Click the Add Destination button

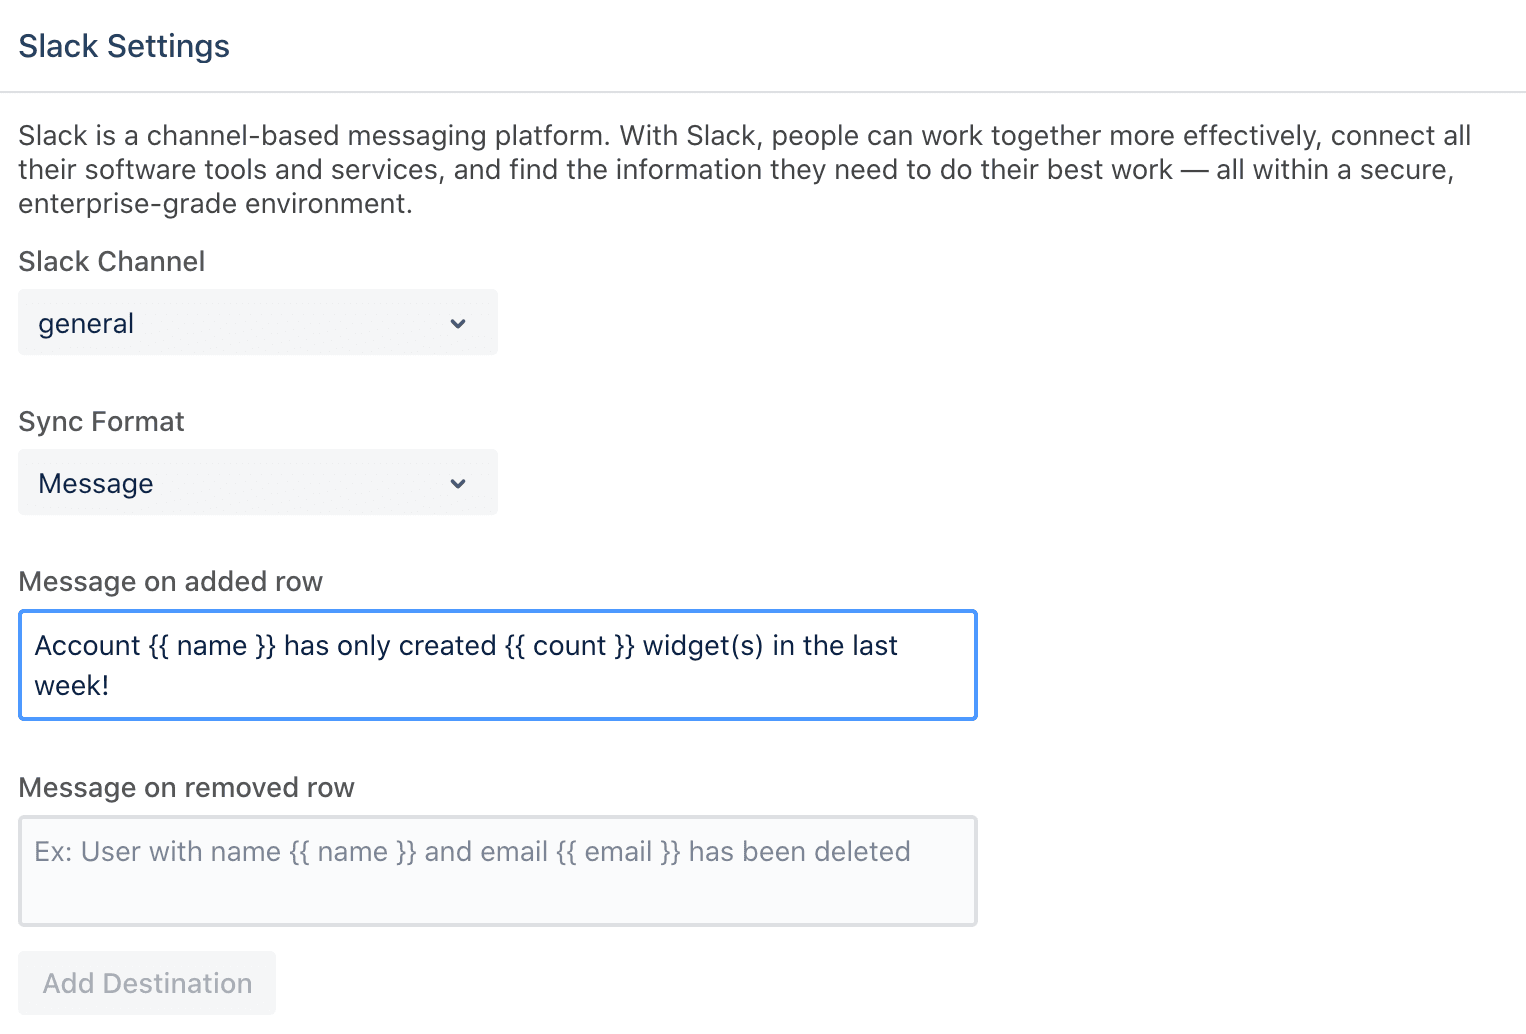(x=146, y=983)
